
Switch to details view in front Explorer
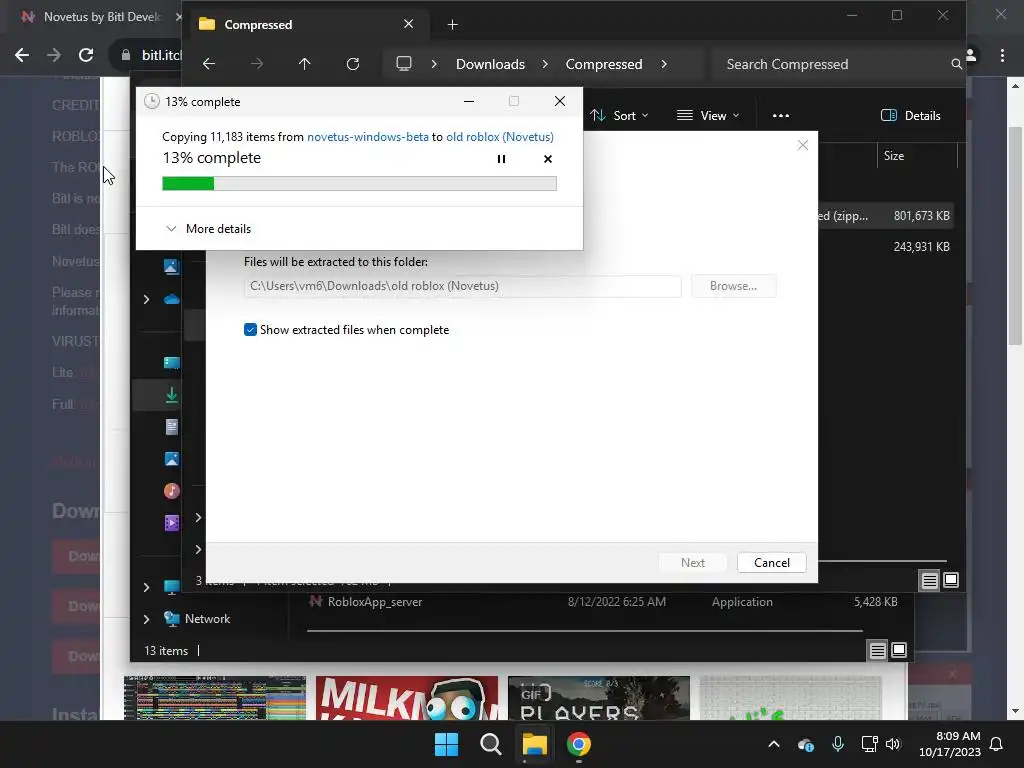coord(929,580)
